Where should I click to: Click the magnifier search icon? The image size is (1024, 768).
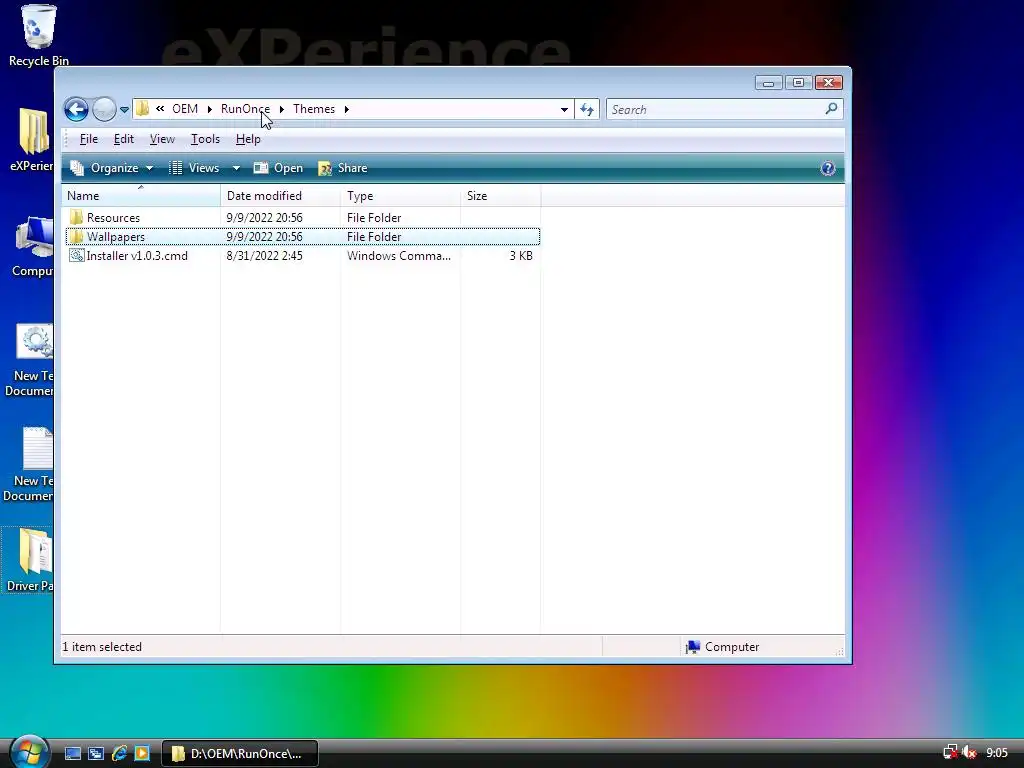click(831, 109)
